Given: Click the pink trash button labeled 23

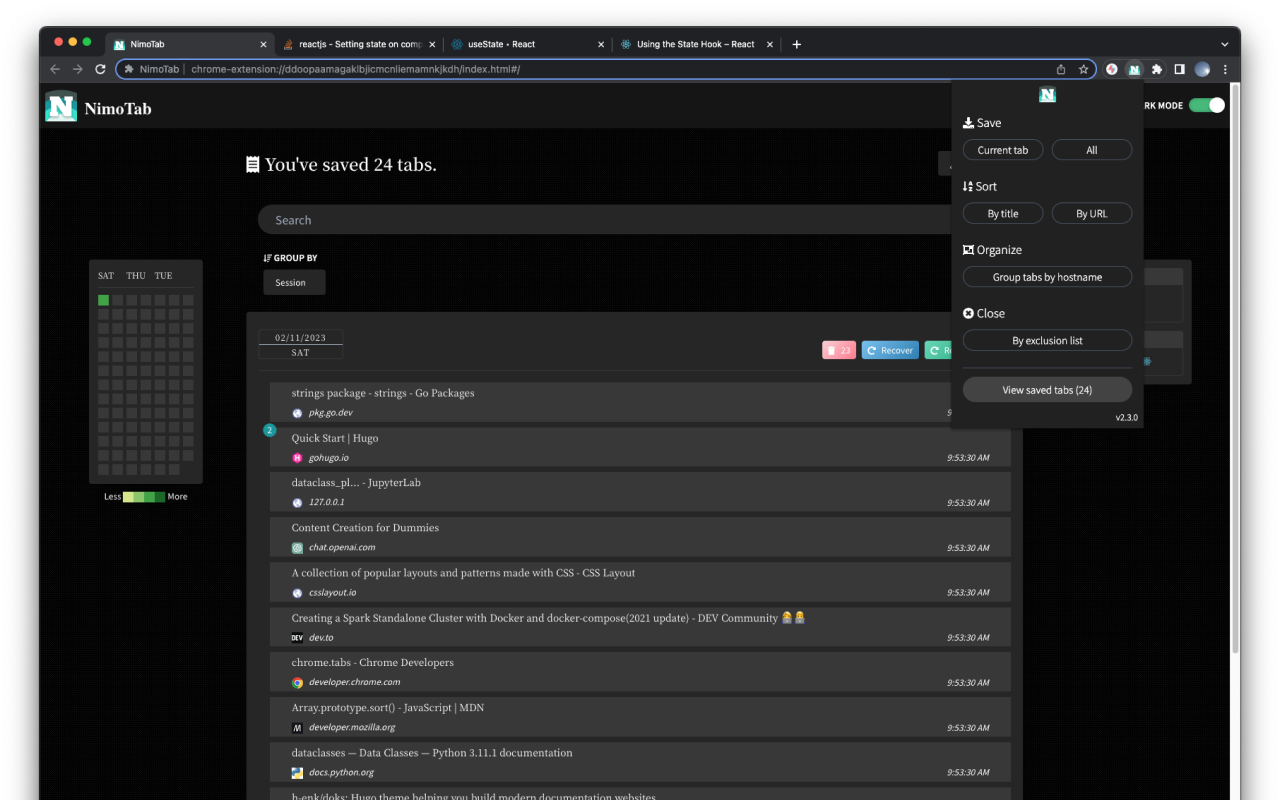Looking at the screenshot, I should tap(839, 350).
